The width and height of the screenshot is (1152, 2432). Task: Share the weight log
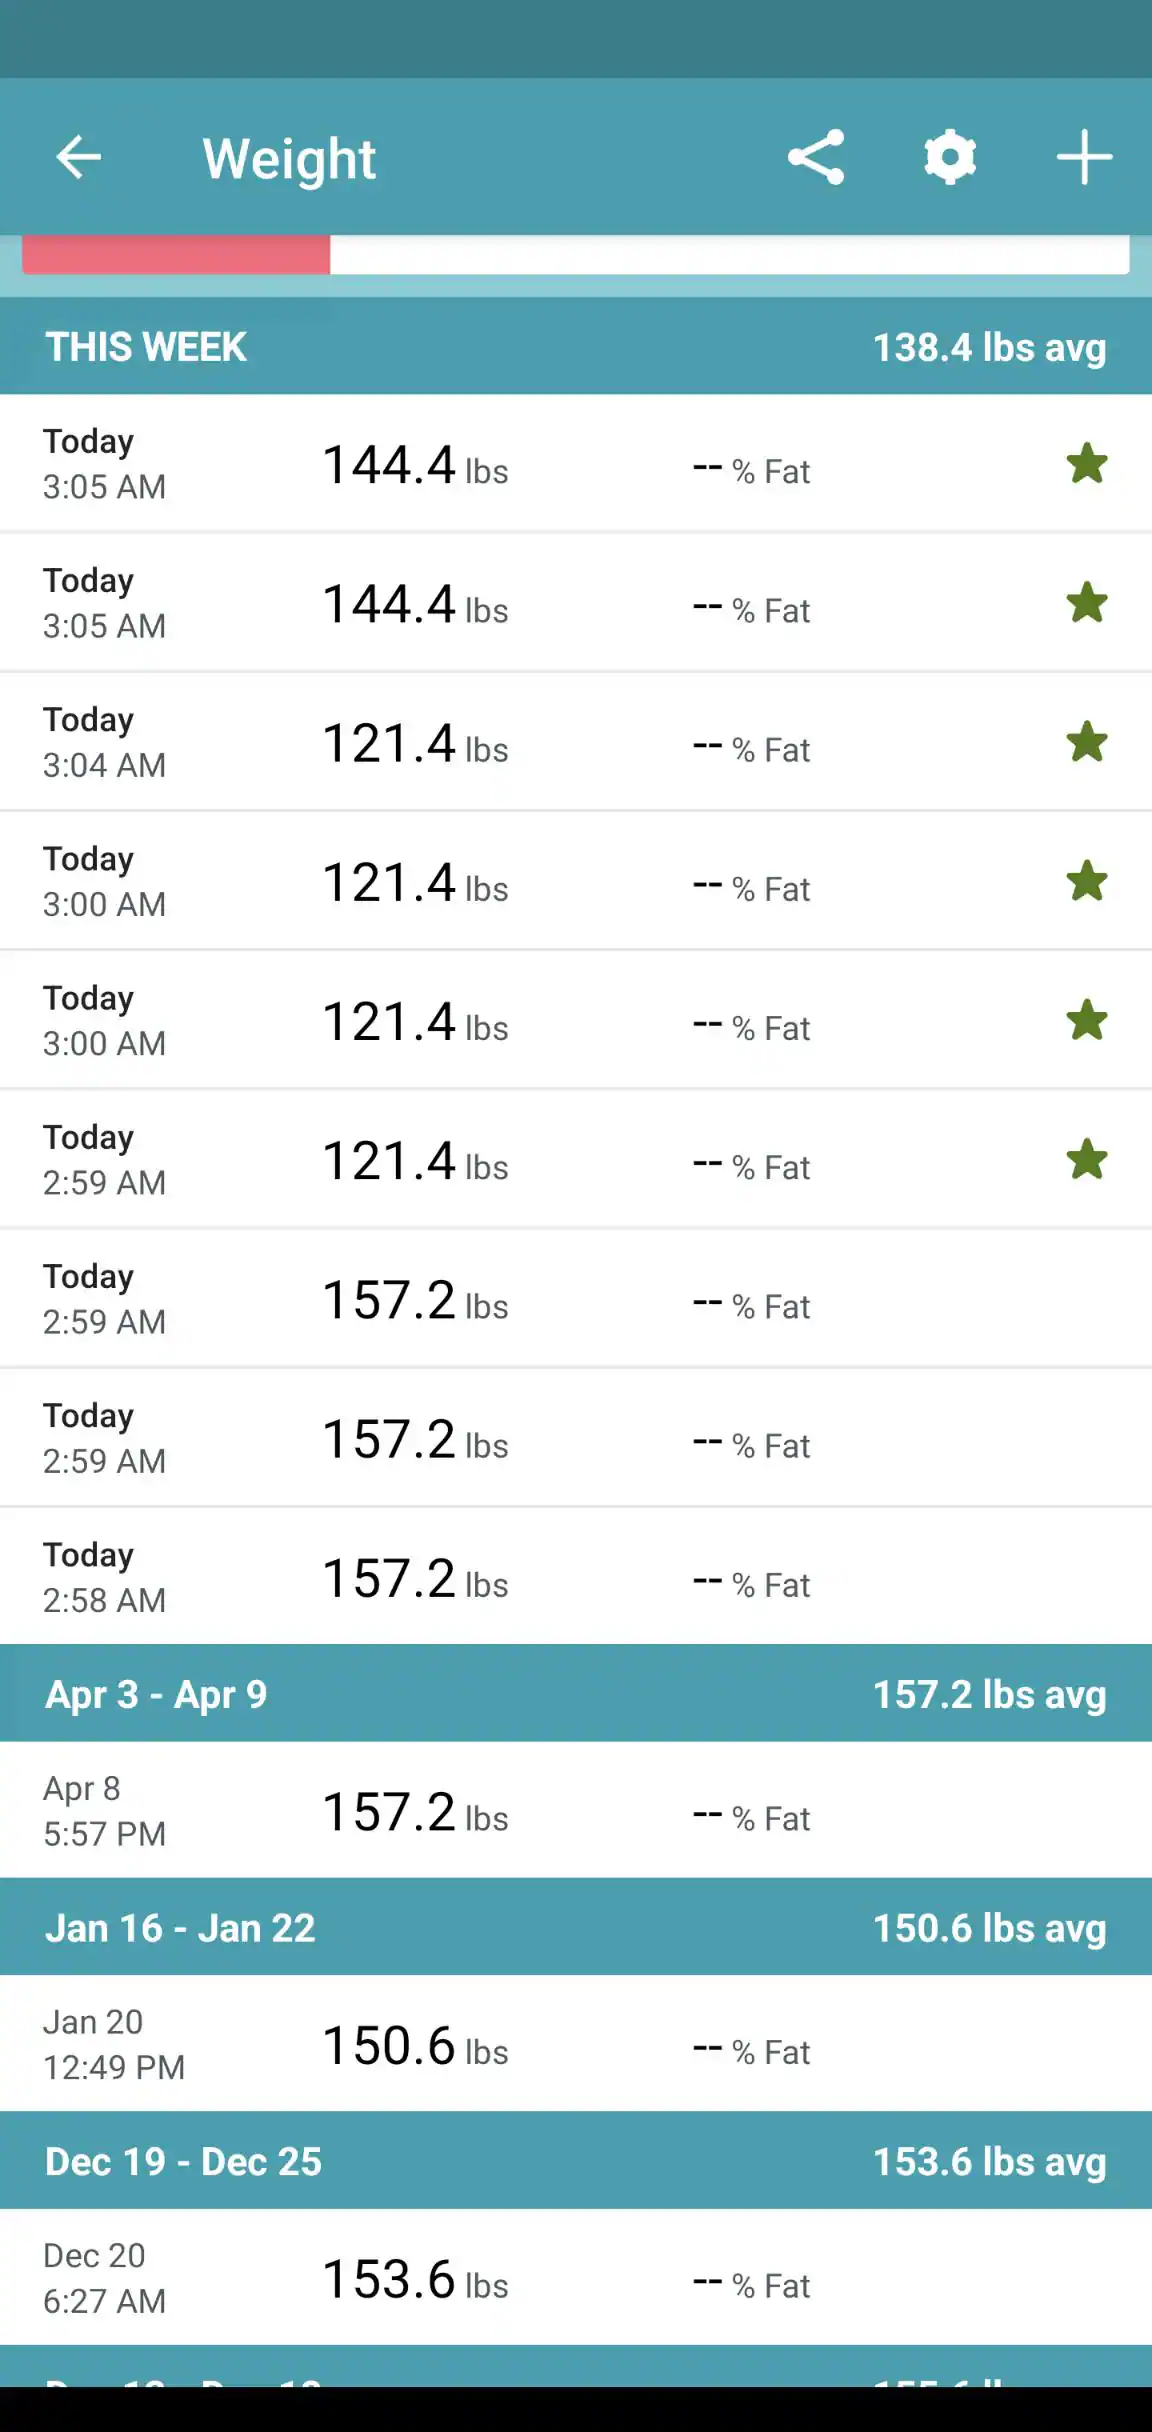point(816,158)
